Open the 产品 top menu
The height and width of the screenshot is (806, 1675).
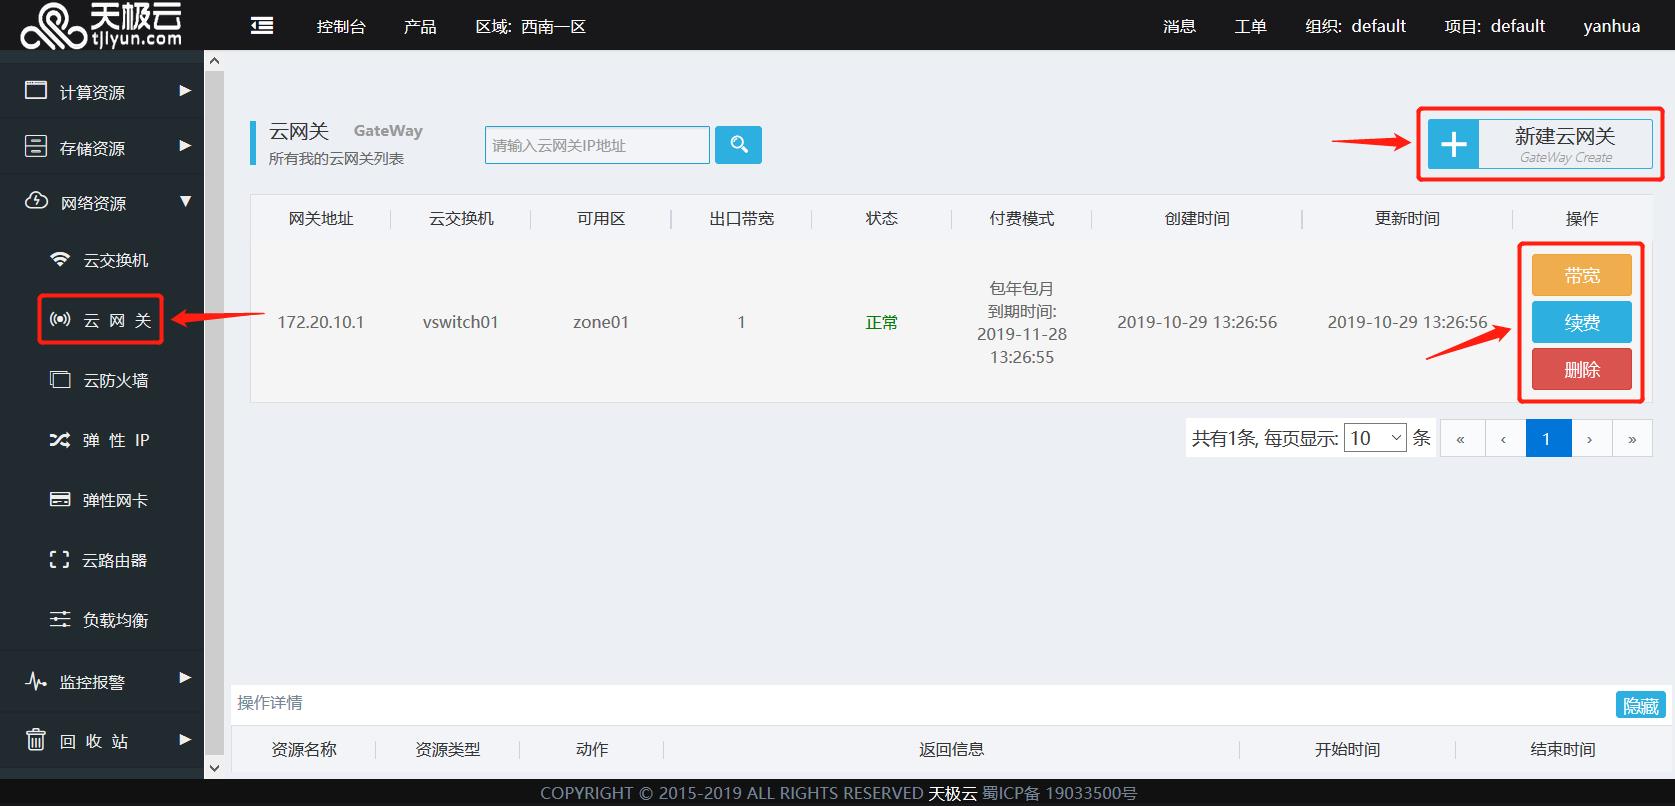(420, 26)
